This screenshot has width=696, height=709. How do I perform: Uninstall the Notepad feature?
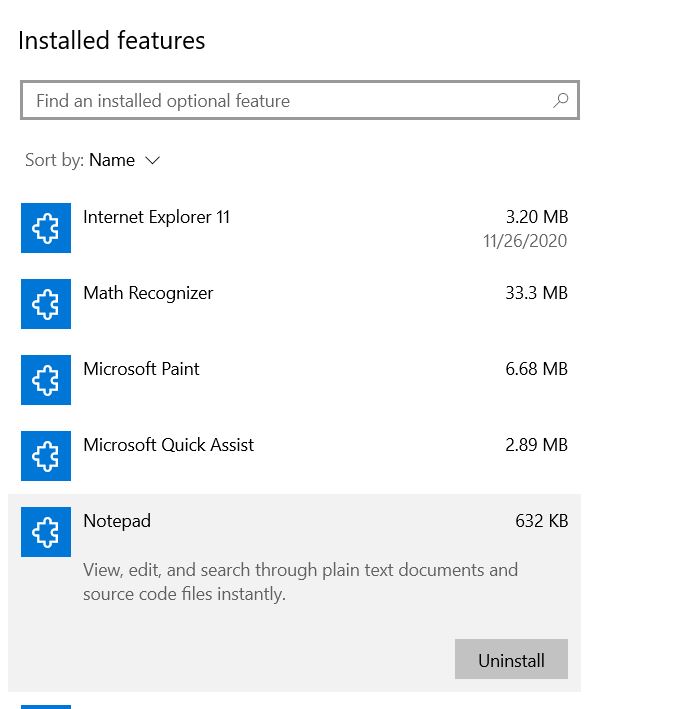[x=511, y=659]
